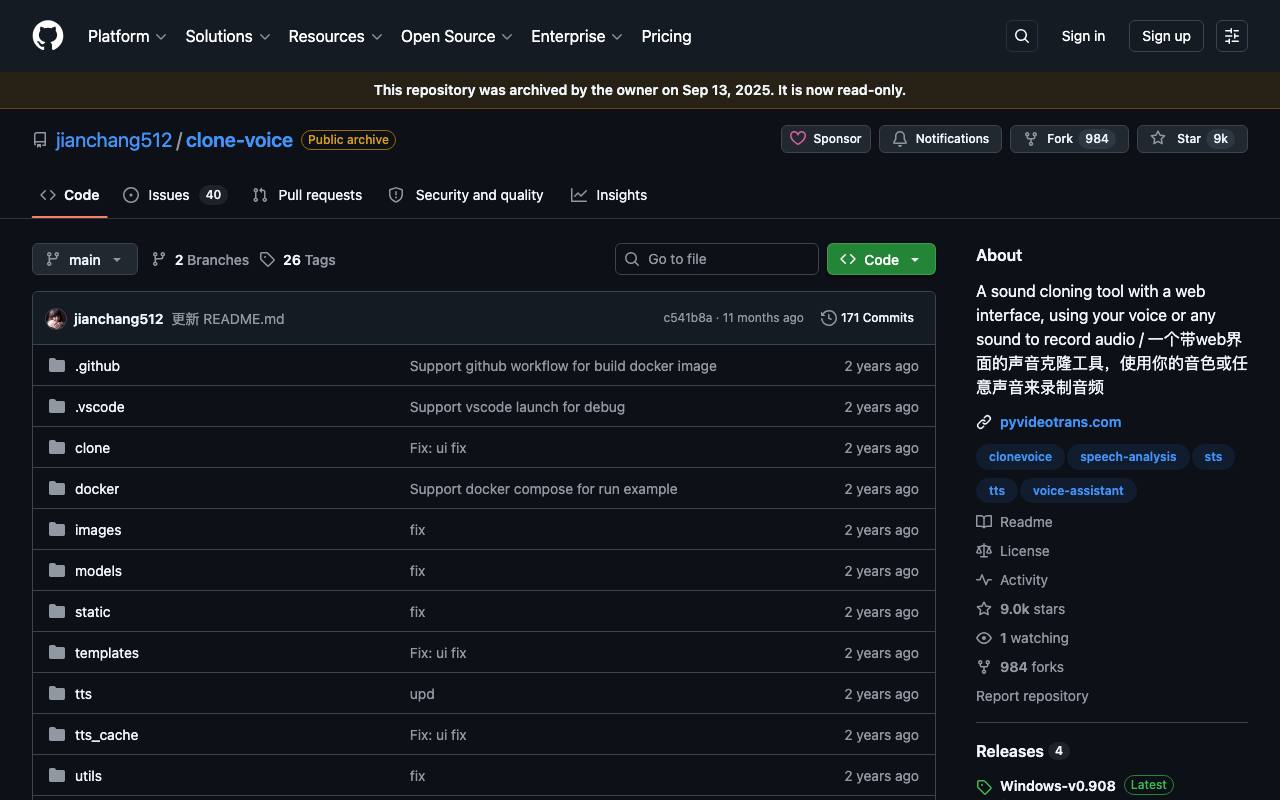Click the Sign in link
Screen dimensions: 1280x800
[x=1083, y=36]
